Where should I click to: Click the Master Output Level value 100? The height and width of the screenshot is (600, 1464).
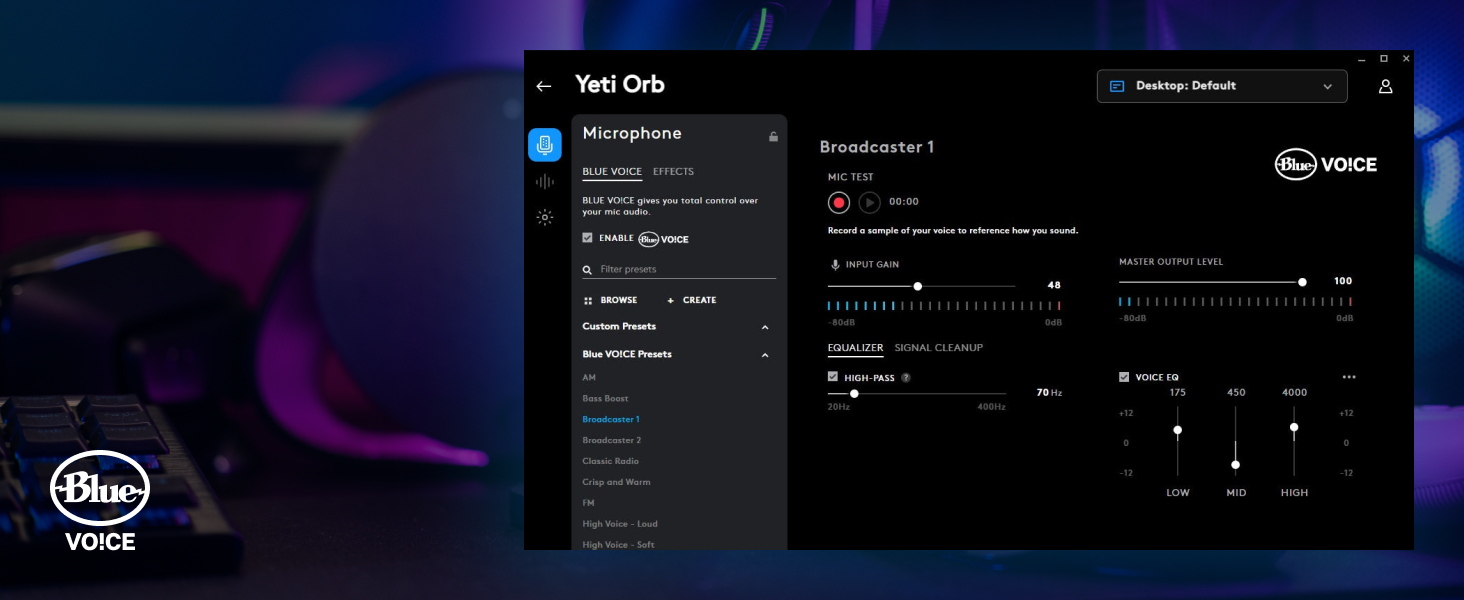1343,281
